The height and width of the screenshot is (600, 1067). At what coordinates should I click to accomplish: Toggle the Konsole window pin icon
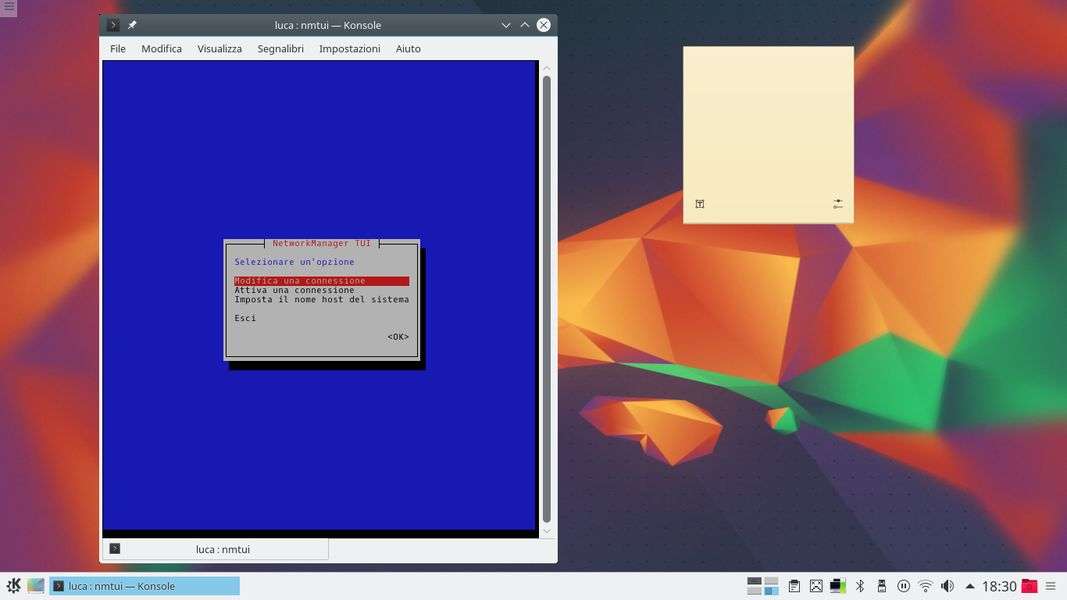(132, 25)
